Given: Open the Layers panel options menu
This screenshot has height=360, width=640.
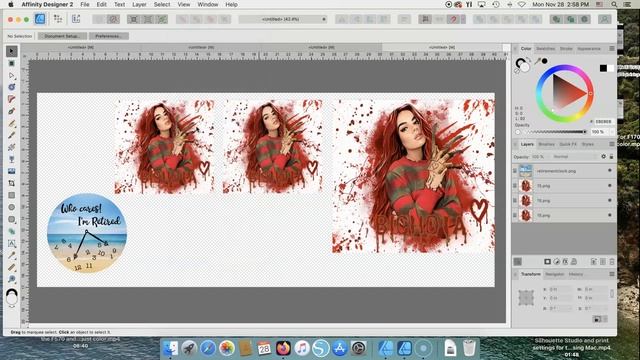Looking at the screenshot, I should [611, 144].
